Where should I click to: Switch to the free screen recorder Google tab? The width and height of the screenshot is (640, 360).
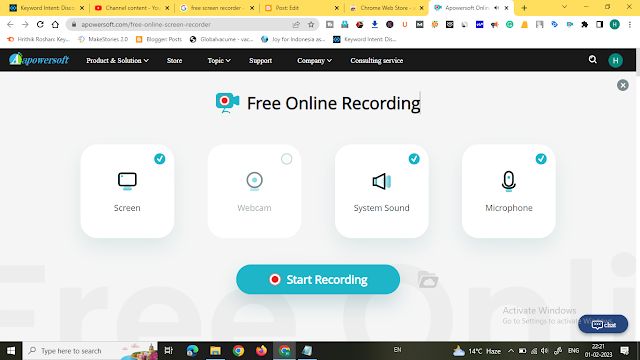pos(217,8)
